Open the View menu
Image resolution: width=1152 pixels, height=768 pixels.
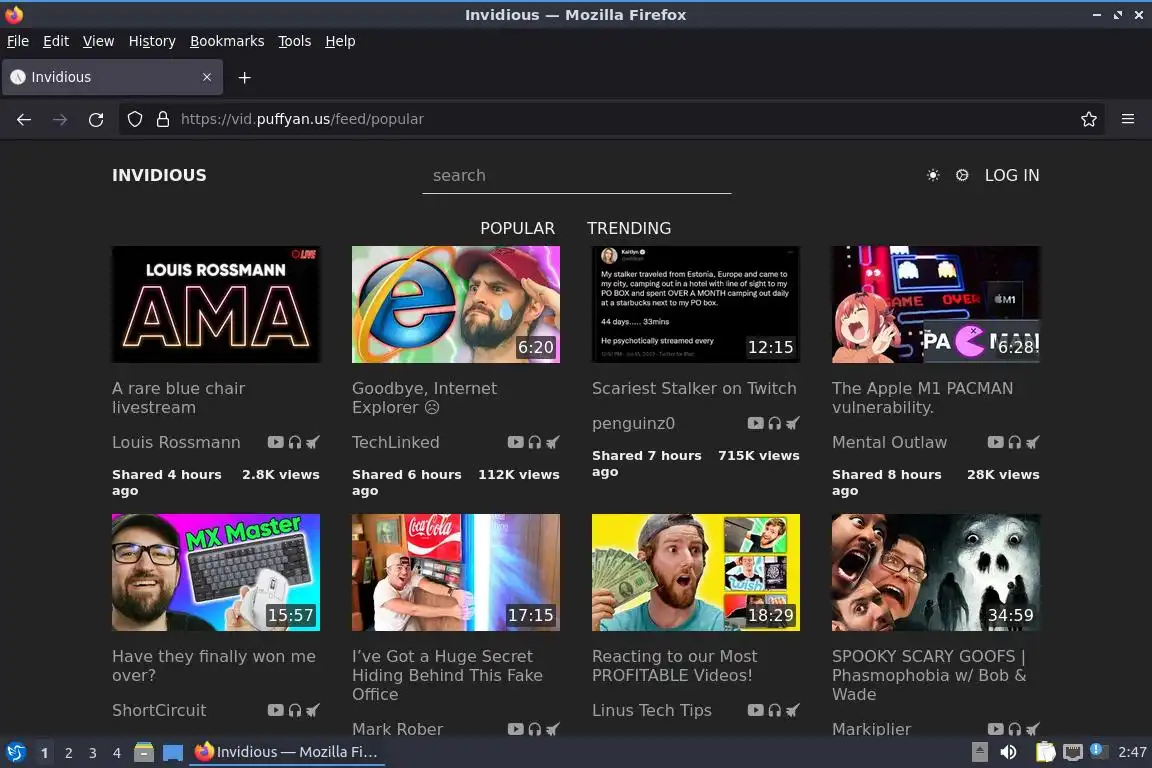(98, 41)
